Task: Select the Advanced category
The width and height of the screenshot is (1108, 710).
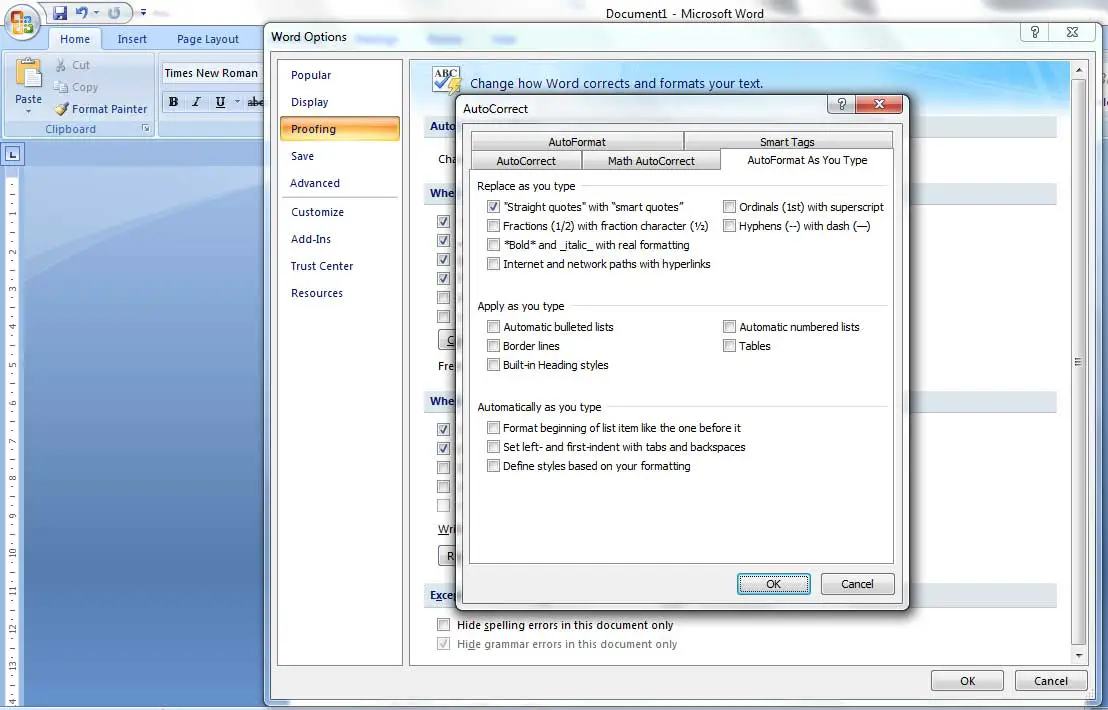Action: click(x=340, y=183)
